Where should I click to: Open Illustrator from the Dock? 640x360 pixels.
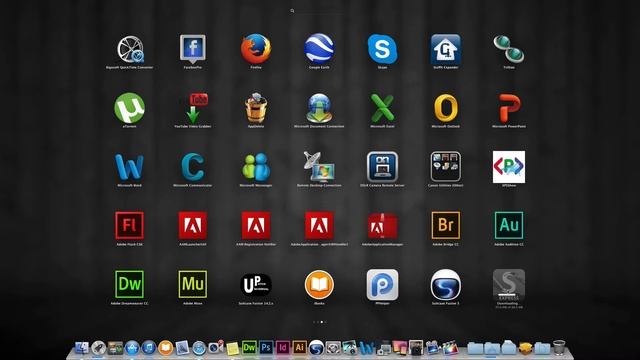(299, 348)
